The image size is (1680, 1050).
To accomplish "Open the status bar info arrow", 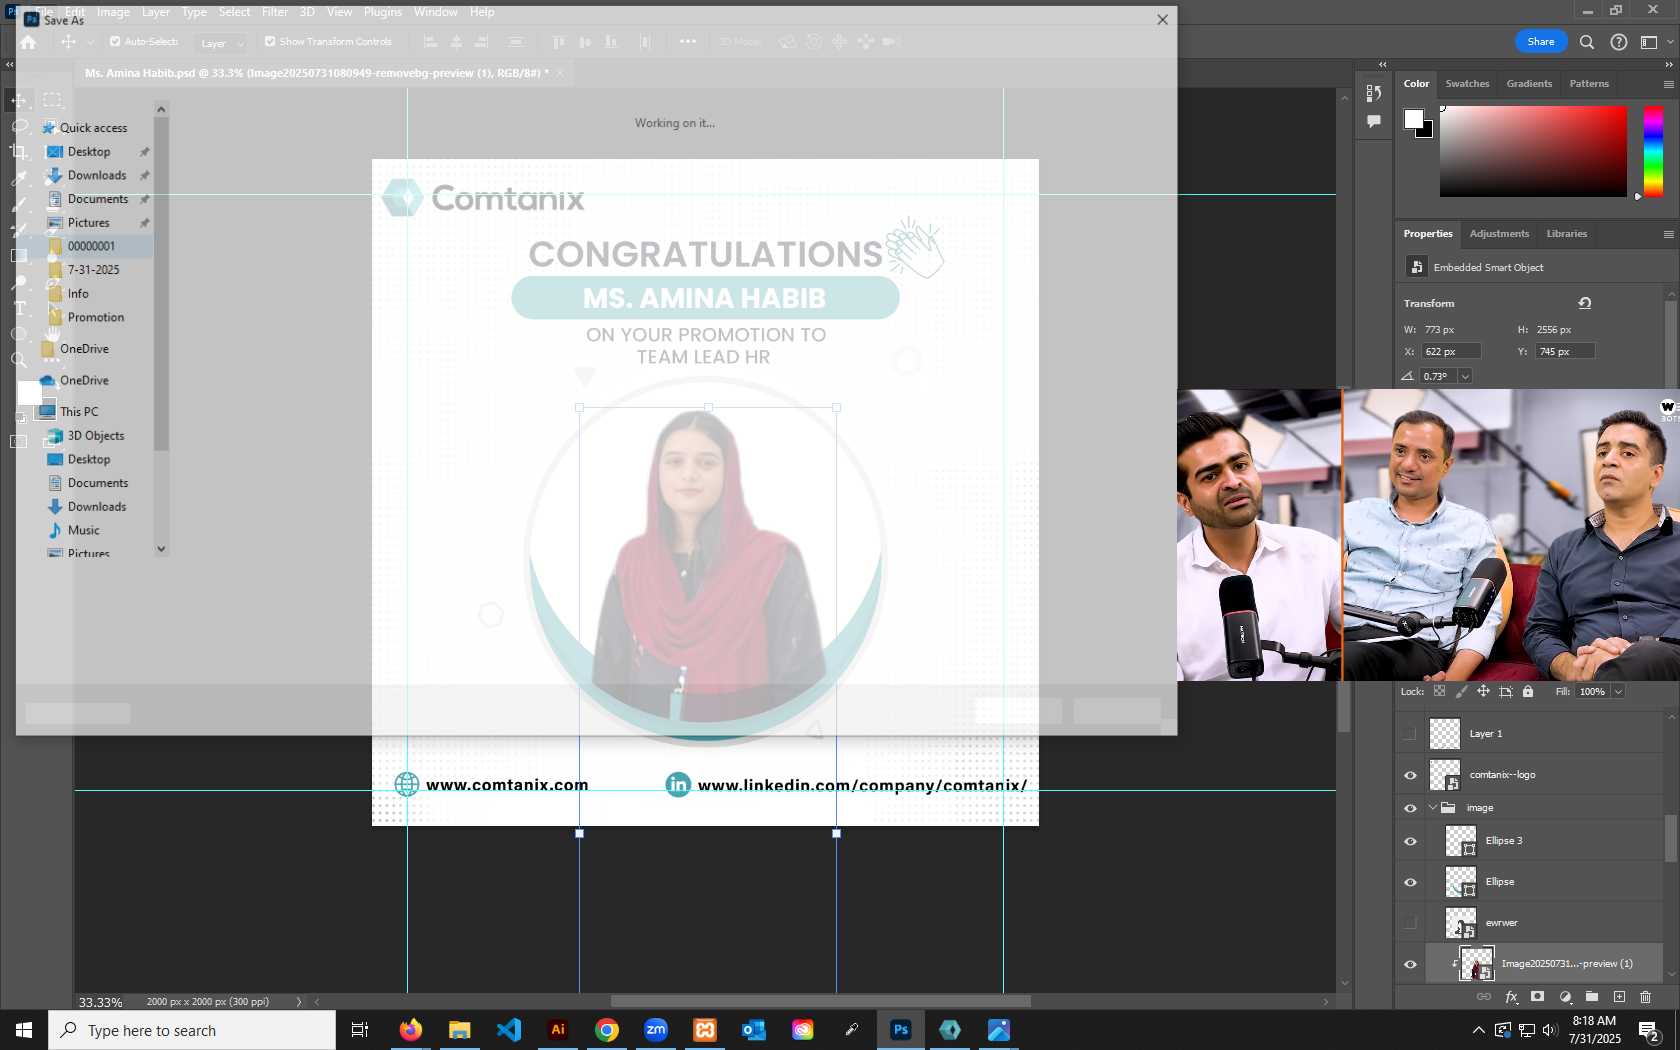I will click(x=298, y=1001).
